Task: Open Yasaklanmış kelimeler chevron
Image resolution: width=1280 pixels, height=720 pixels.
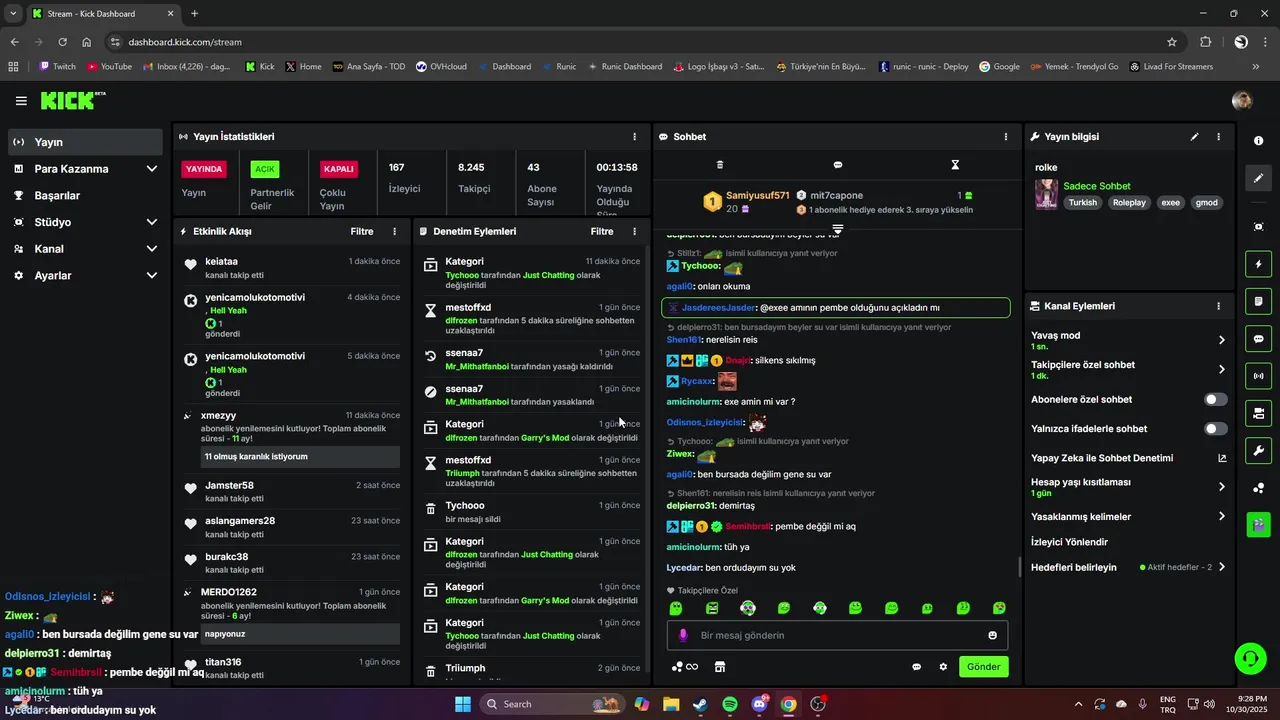Action: (1221, 517)
